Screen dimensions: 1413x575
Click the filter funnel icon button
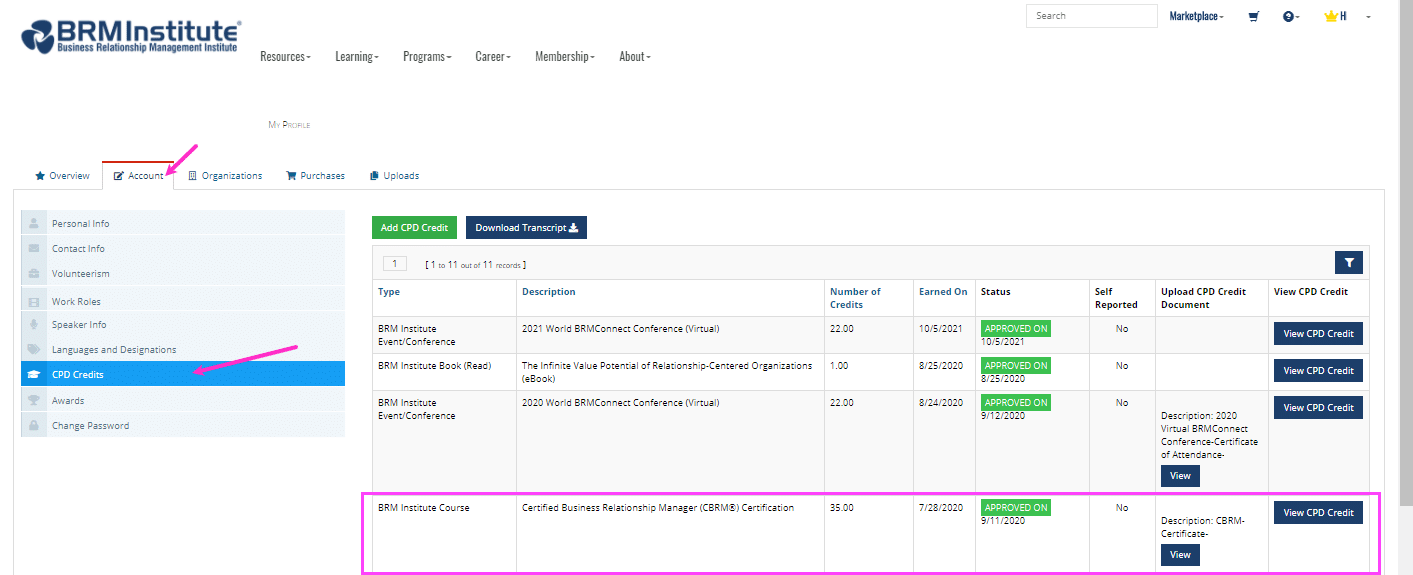[1349, 262]
